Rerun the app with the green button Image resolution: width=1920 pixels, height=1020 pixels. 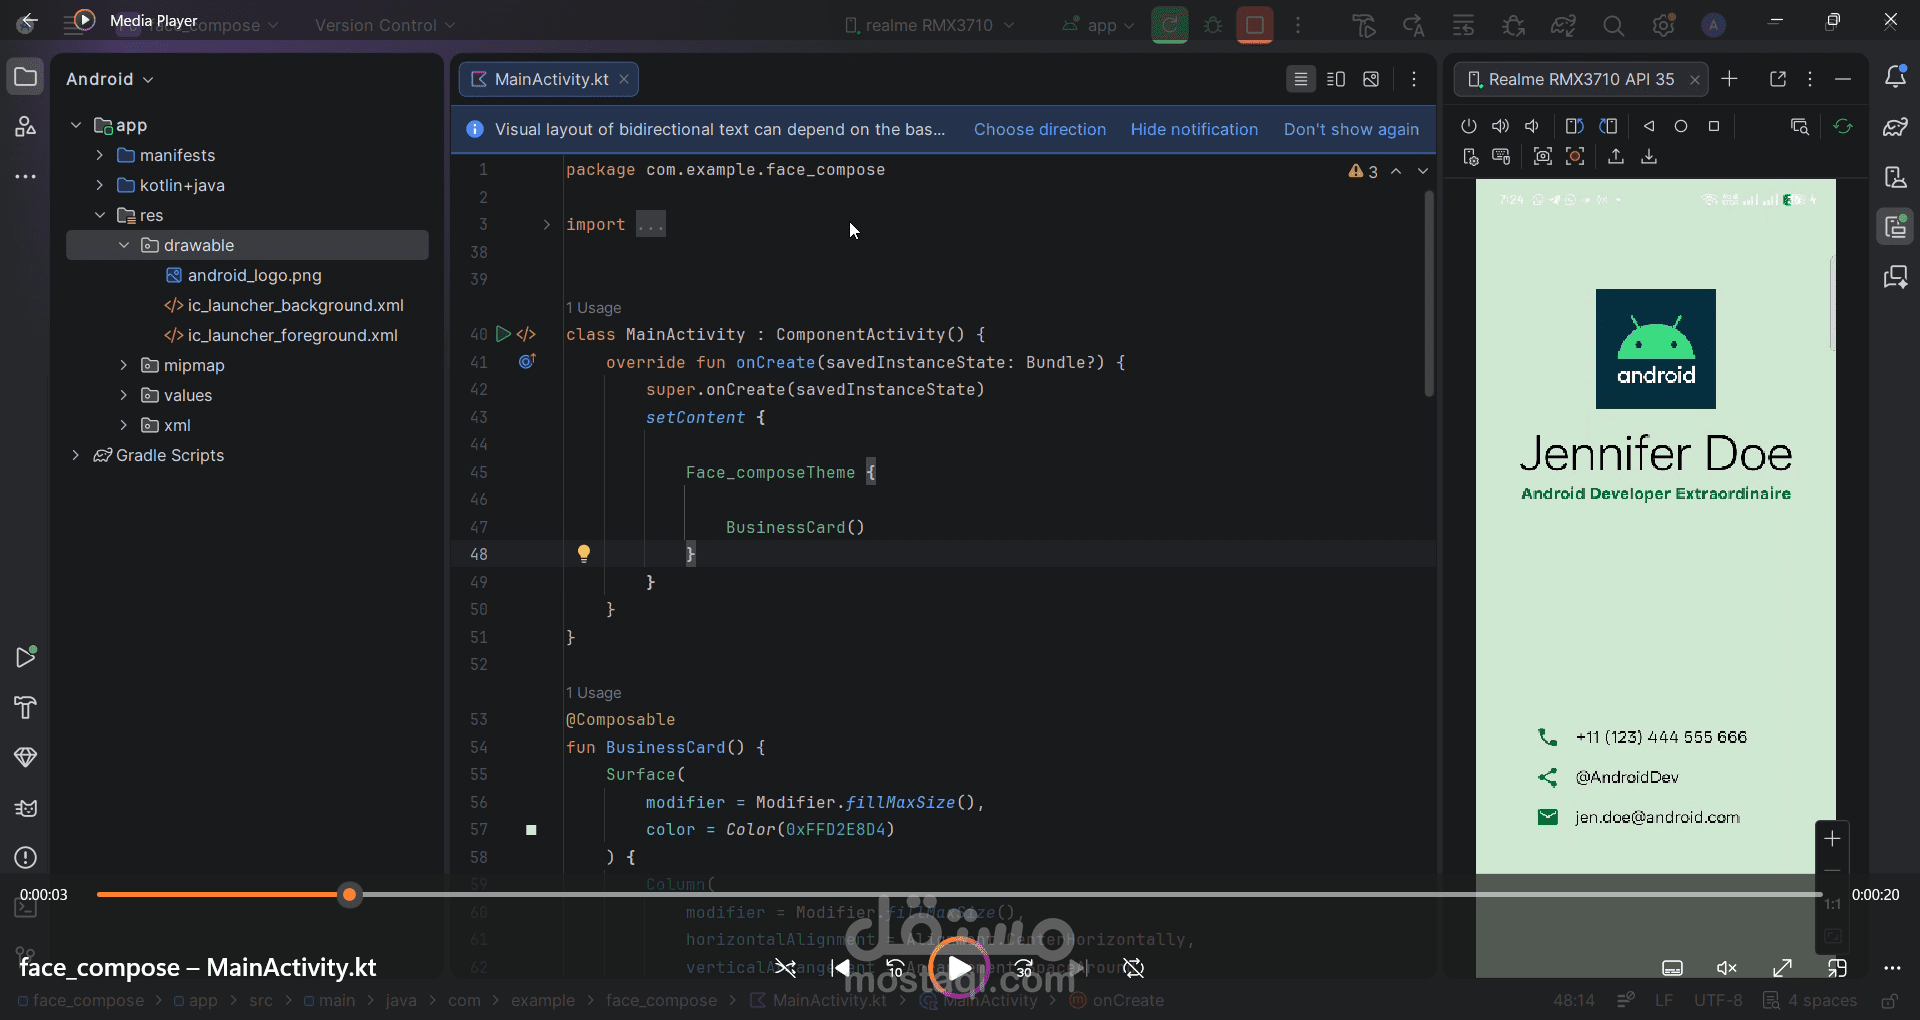(x=1169, y=25)
